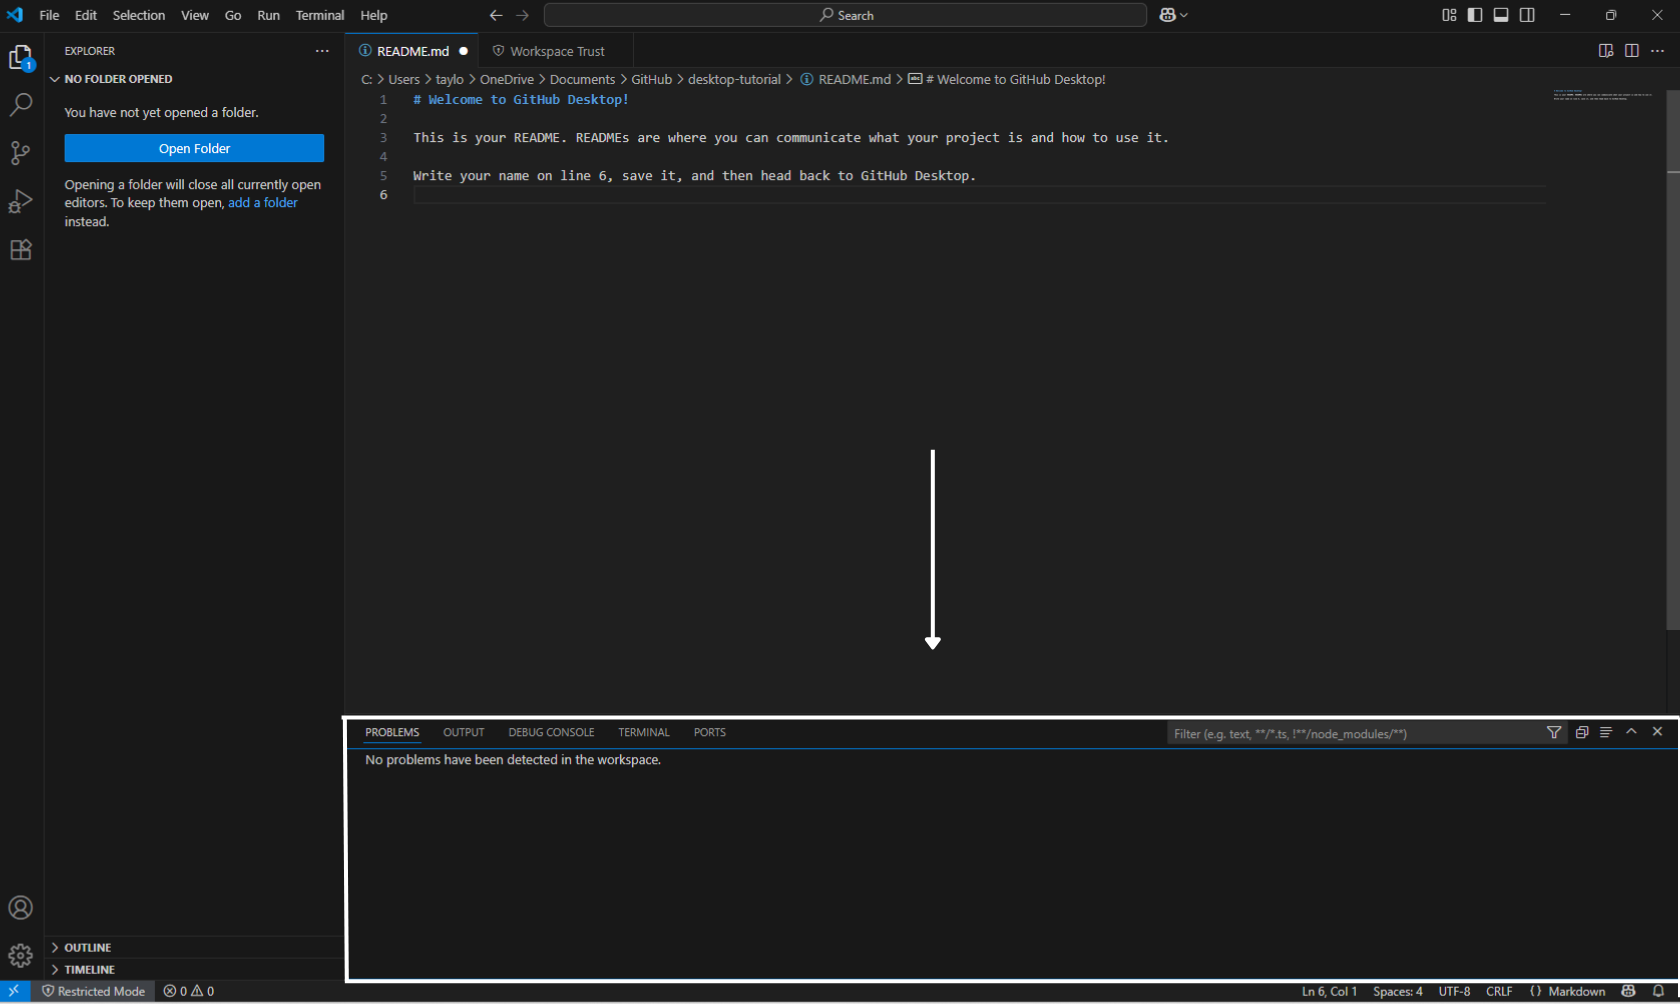Collapse all problems in panel

click(1582, 733)
